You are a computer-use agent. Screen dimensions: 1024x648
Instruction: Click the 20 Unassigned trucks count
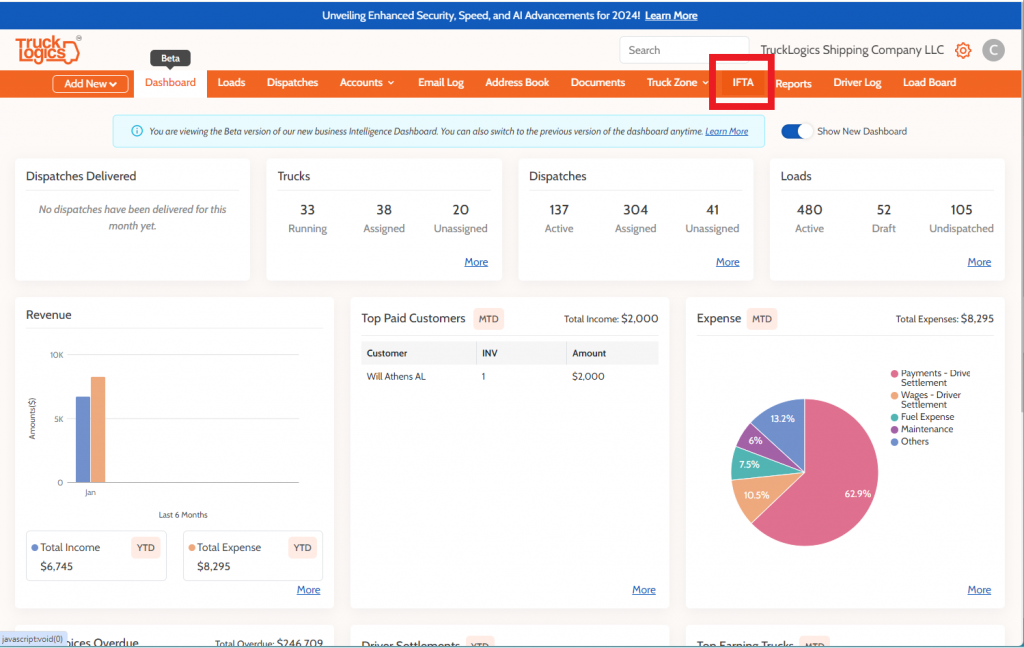point(460,210)
